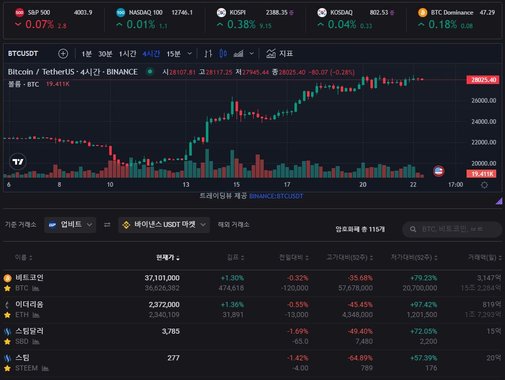
Task: Click the BTCUSDT symbol label
Action: (x=23, y=54)
